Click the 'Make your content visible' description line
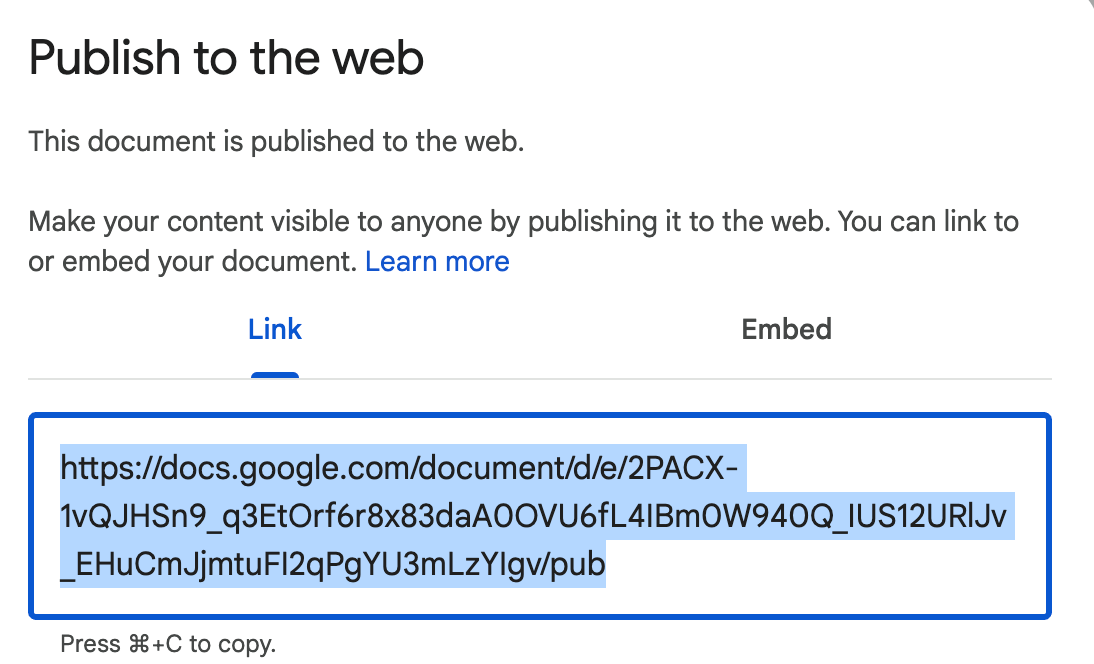This screenshot has width=1094, height=664. click(x=523, y=221)
